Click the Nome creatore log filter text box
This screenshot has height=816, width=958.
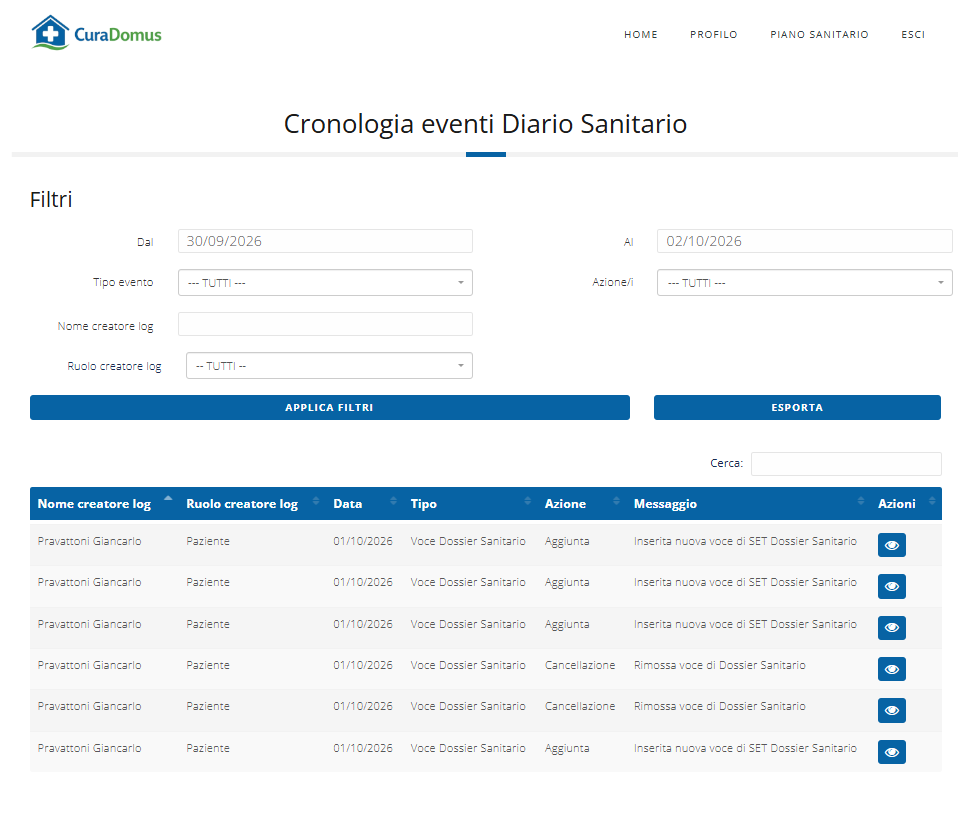coord(325,324)
